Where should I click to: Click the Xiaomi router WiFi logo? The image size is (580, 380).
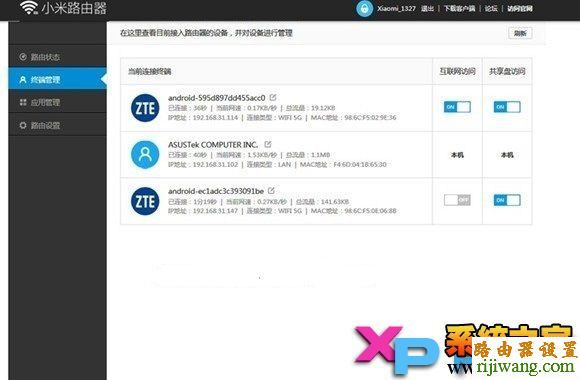[29, 7]
